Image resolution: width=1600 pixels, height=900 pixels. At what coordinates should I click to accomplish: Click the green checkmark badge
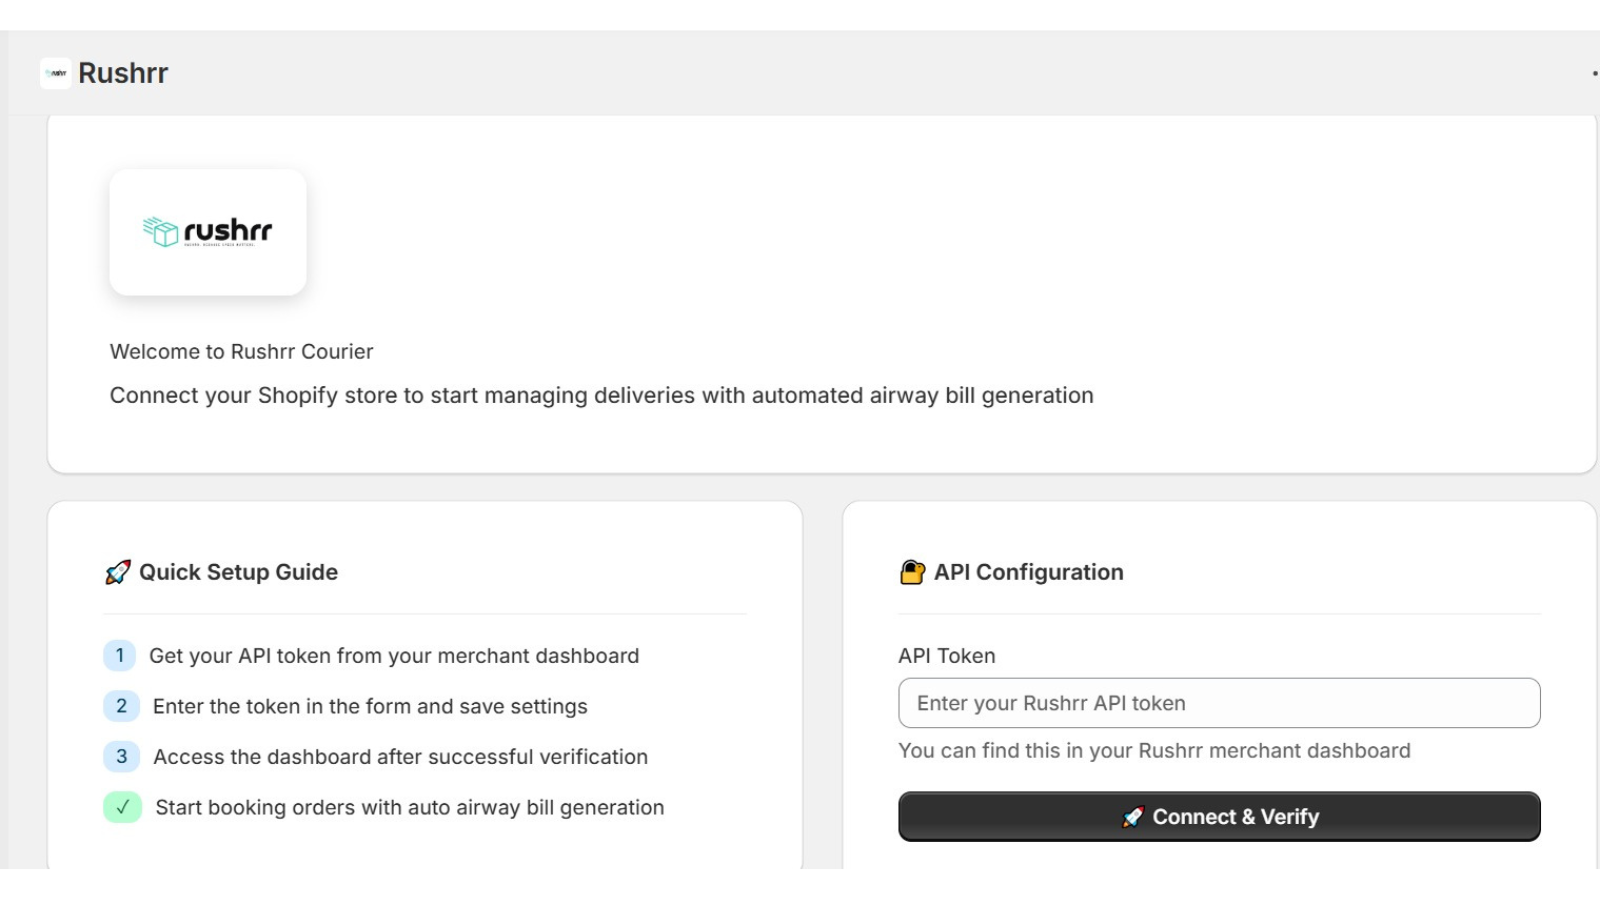[x=122, y=807]
